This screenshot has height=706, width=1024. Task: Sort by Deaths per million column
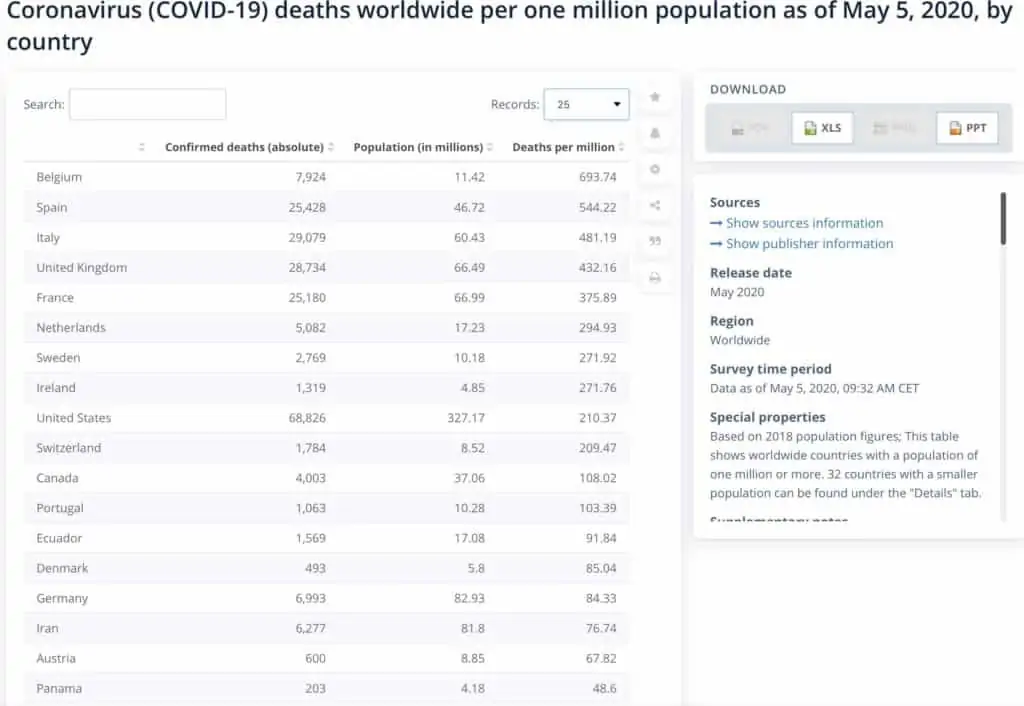tap(568, 147)
